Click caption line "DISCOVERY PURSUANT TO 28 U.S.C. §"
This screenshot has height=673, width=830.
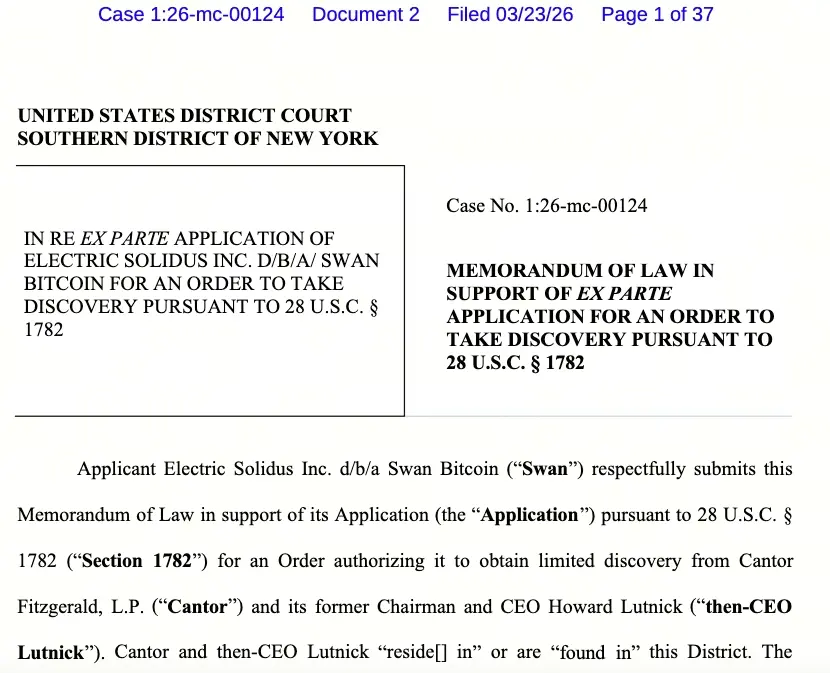tap(201, 307)
